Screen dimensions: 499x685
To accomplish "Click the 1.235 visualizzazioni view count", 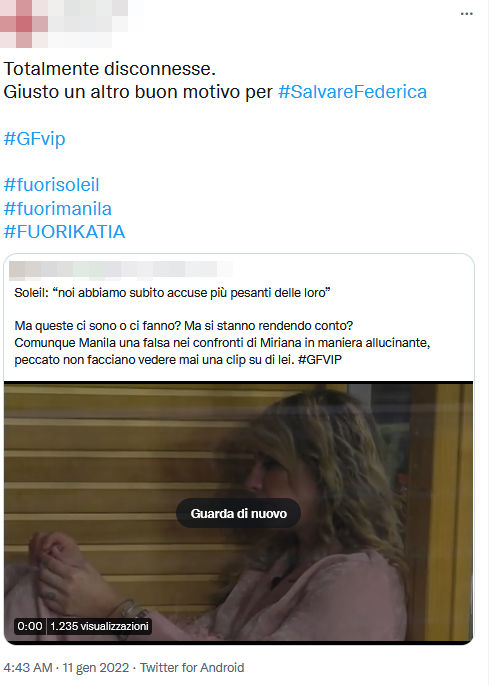I will click(x=99, y=626).
